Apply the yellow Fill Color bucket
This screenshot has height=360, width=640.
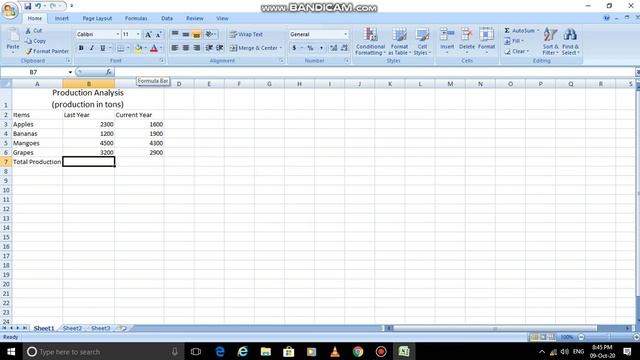point(138,48)
